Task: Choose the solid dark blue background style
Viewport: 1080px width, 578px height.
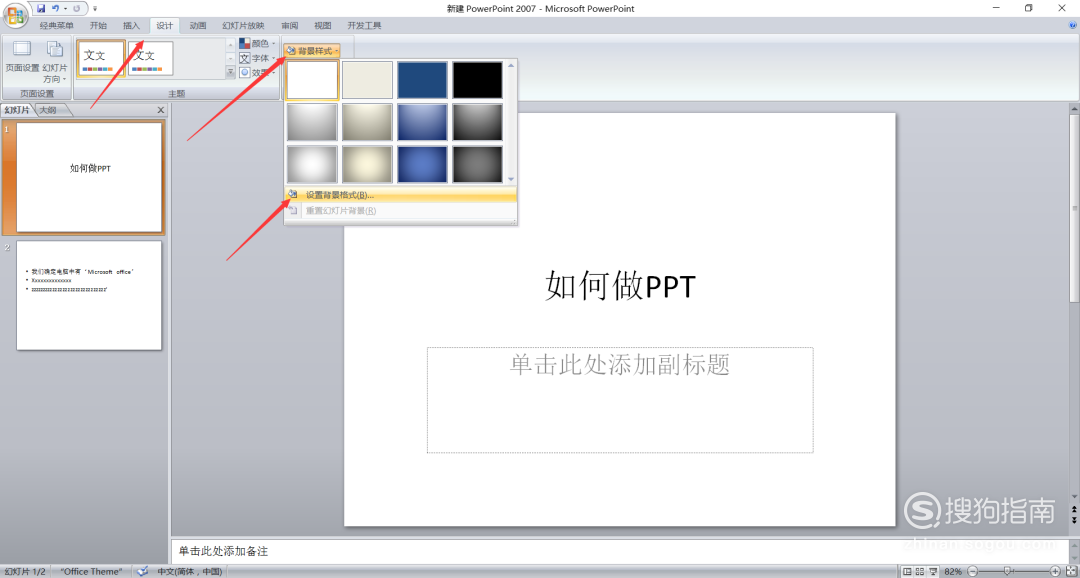Action: coord(422,80)
